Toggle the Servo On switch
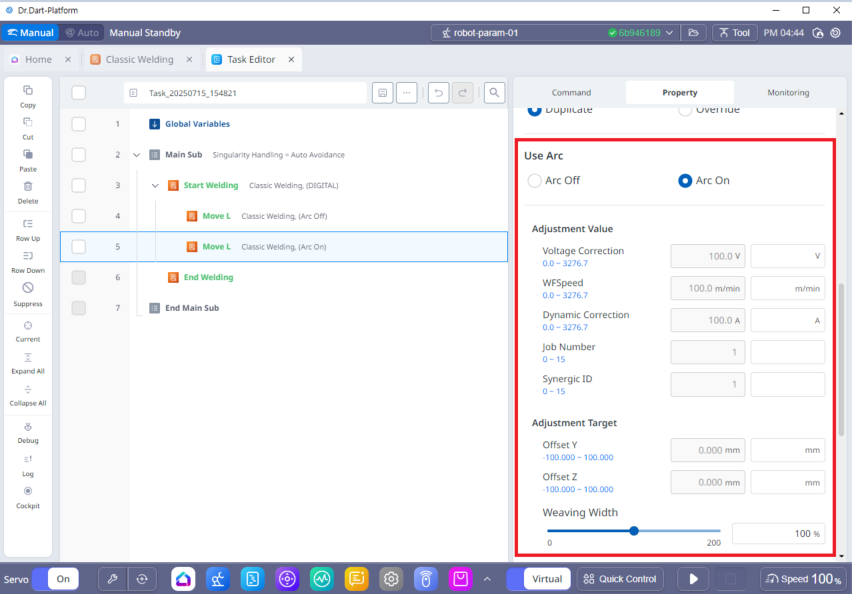Screen dimensions: 852x594 point(55,578)
